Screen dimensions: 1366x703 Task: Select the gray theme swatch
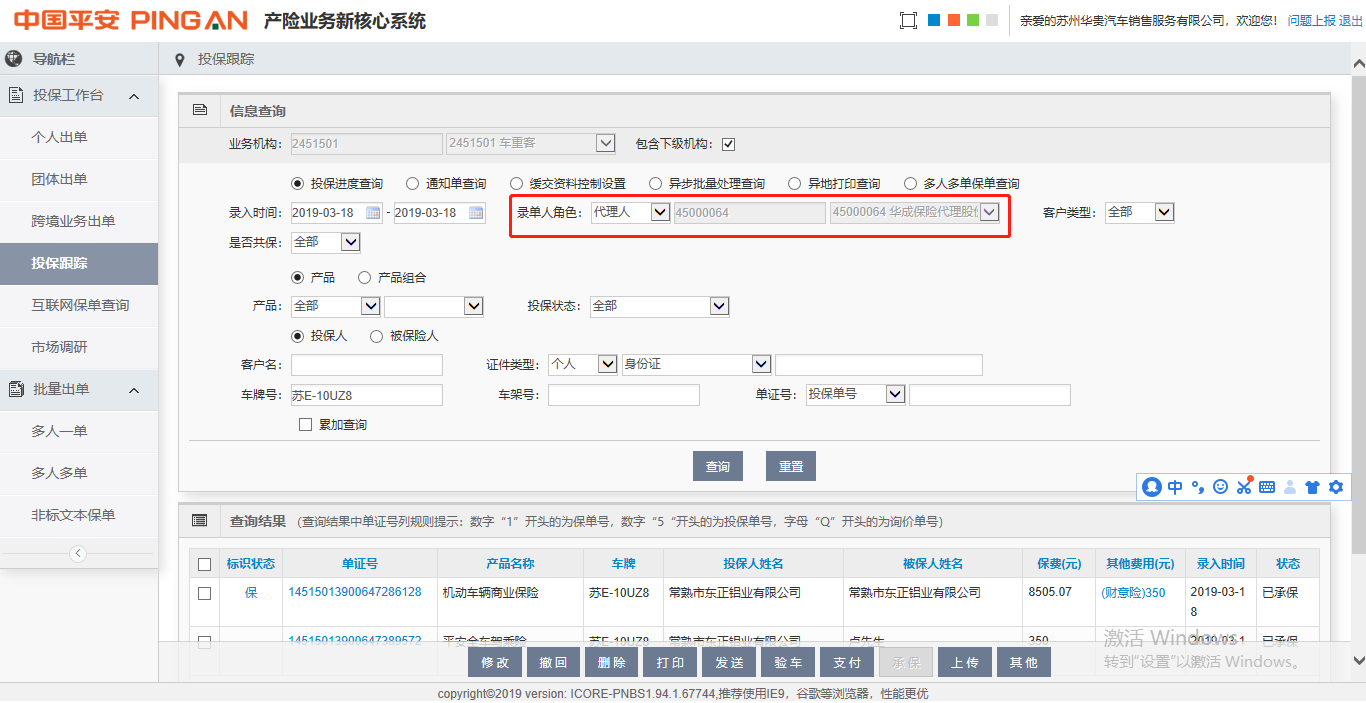(x=992, y=20)
